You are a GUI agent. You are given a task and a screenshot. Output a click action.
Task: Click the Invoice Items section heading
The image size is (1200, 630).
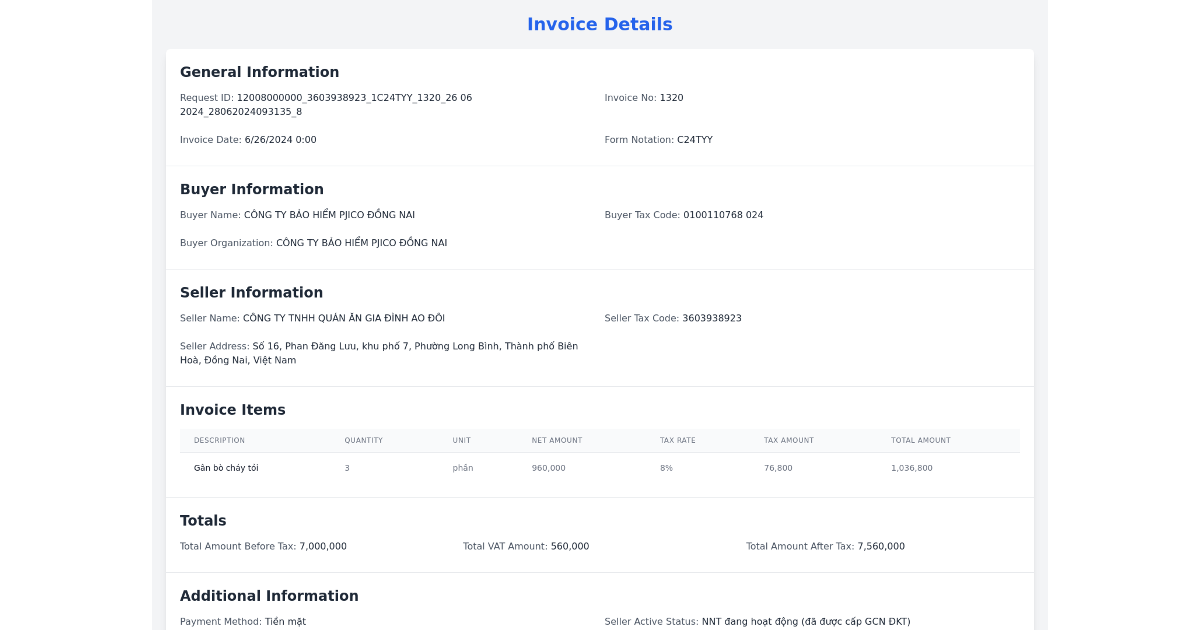232,410
